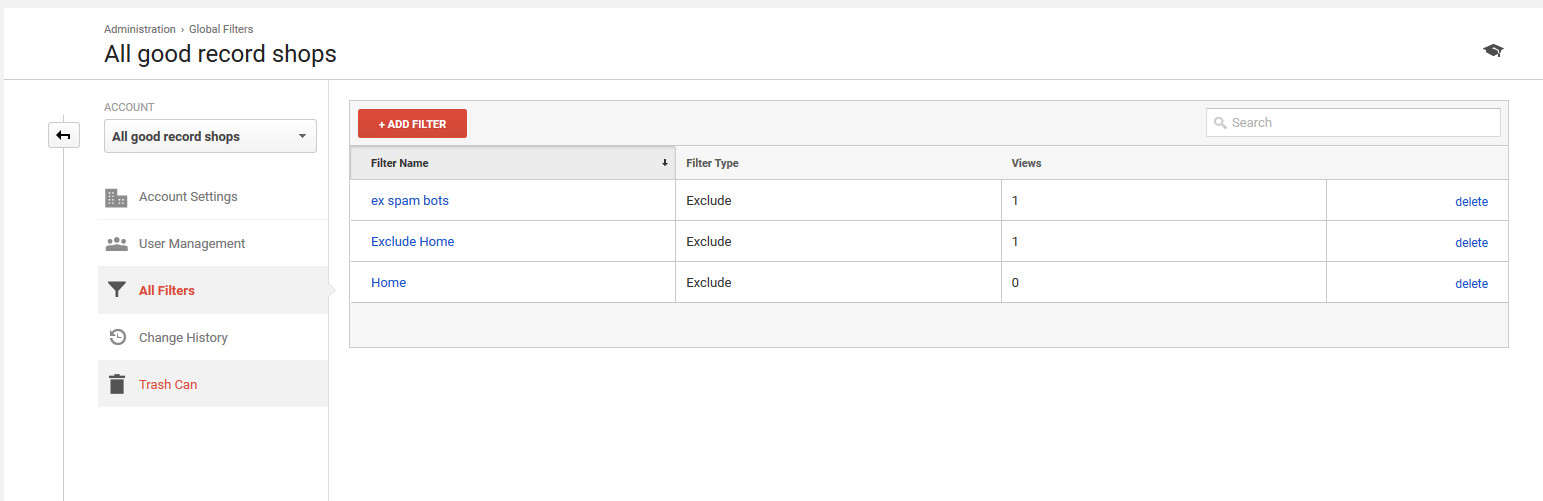Delete the 'ex spam bots' filter
Screen dimensions: 1543x501
tap(1471, 202)
